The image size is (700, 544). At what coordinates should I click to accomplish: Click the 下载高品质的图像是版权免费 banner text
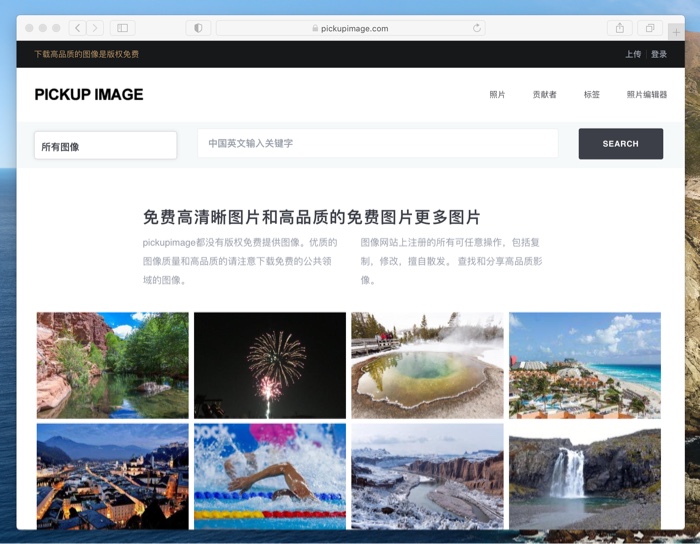87,54
